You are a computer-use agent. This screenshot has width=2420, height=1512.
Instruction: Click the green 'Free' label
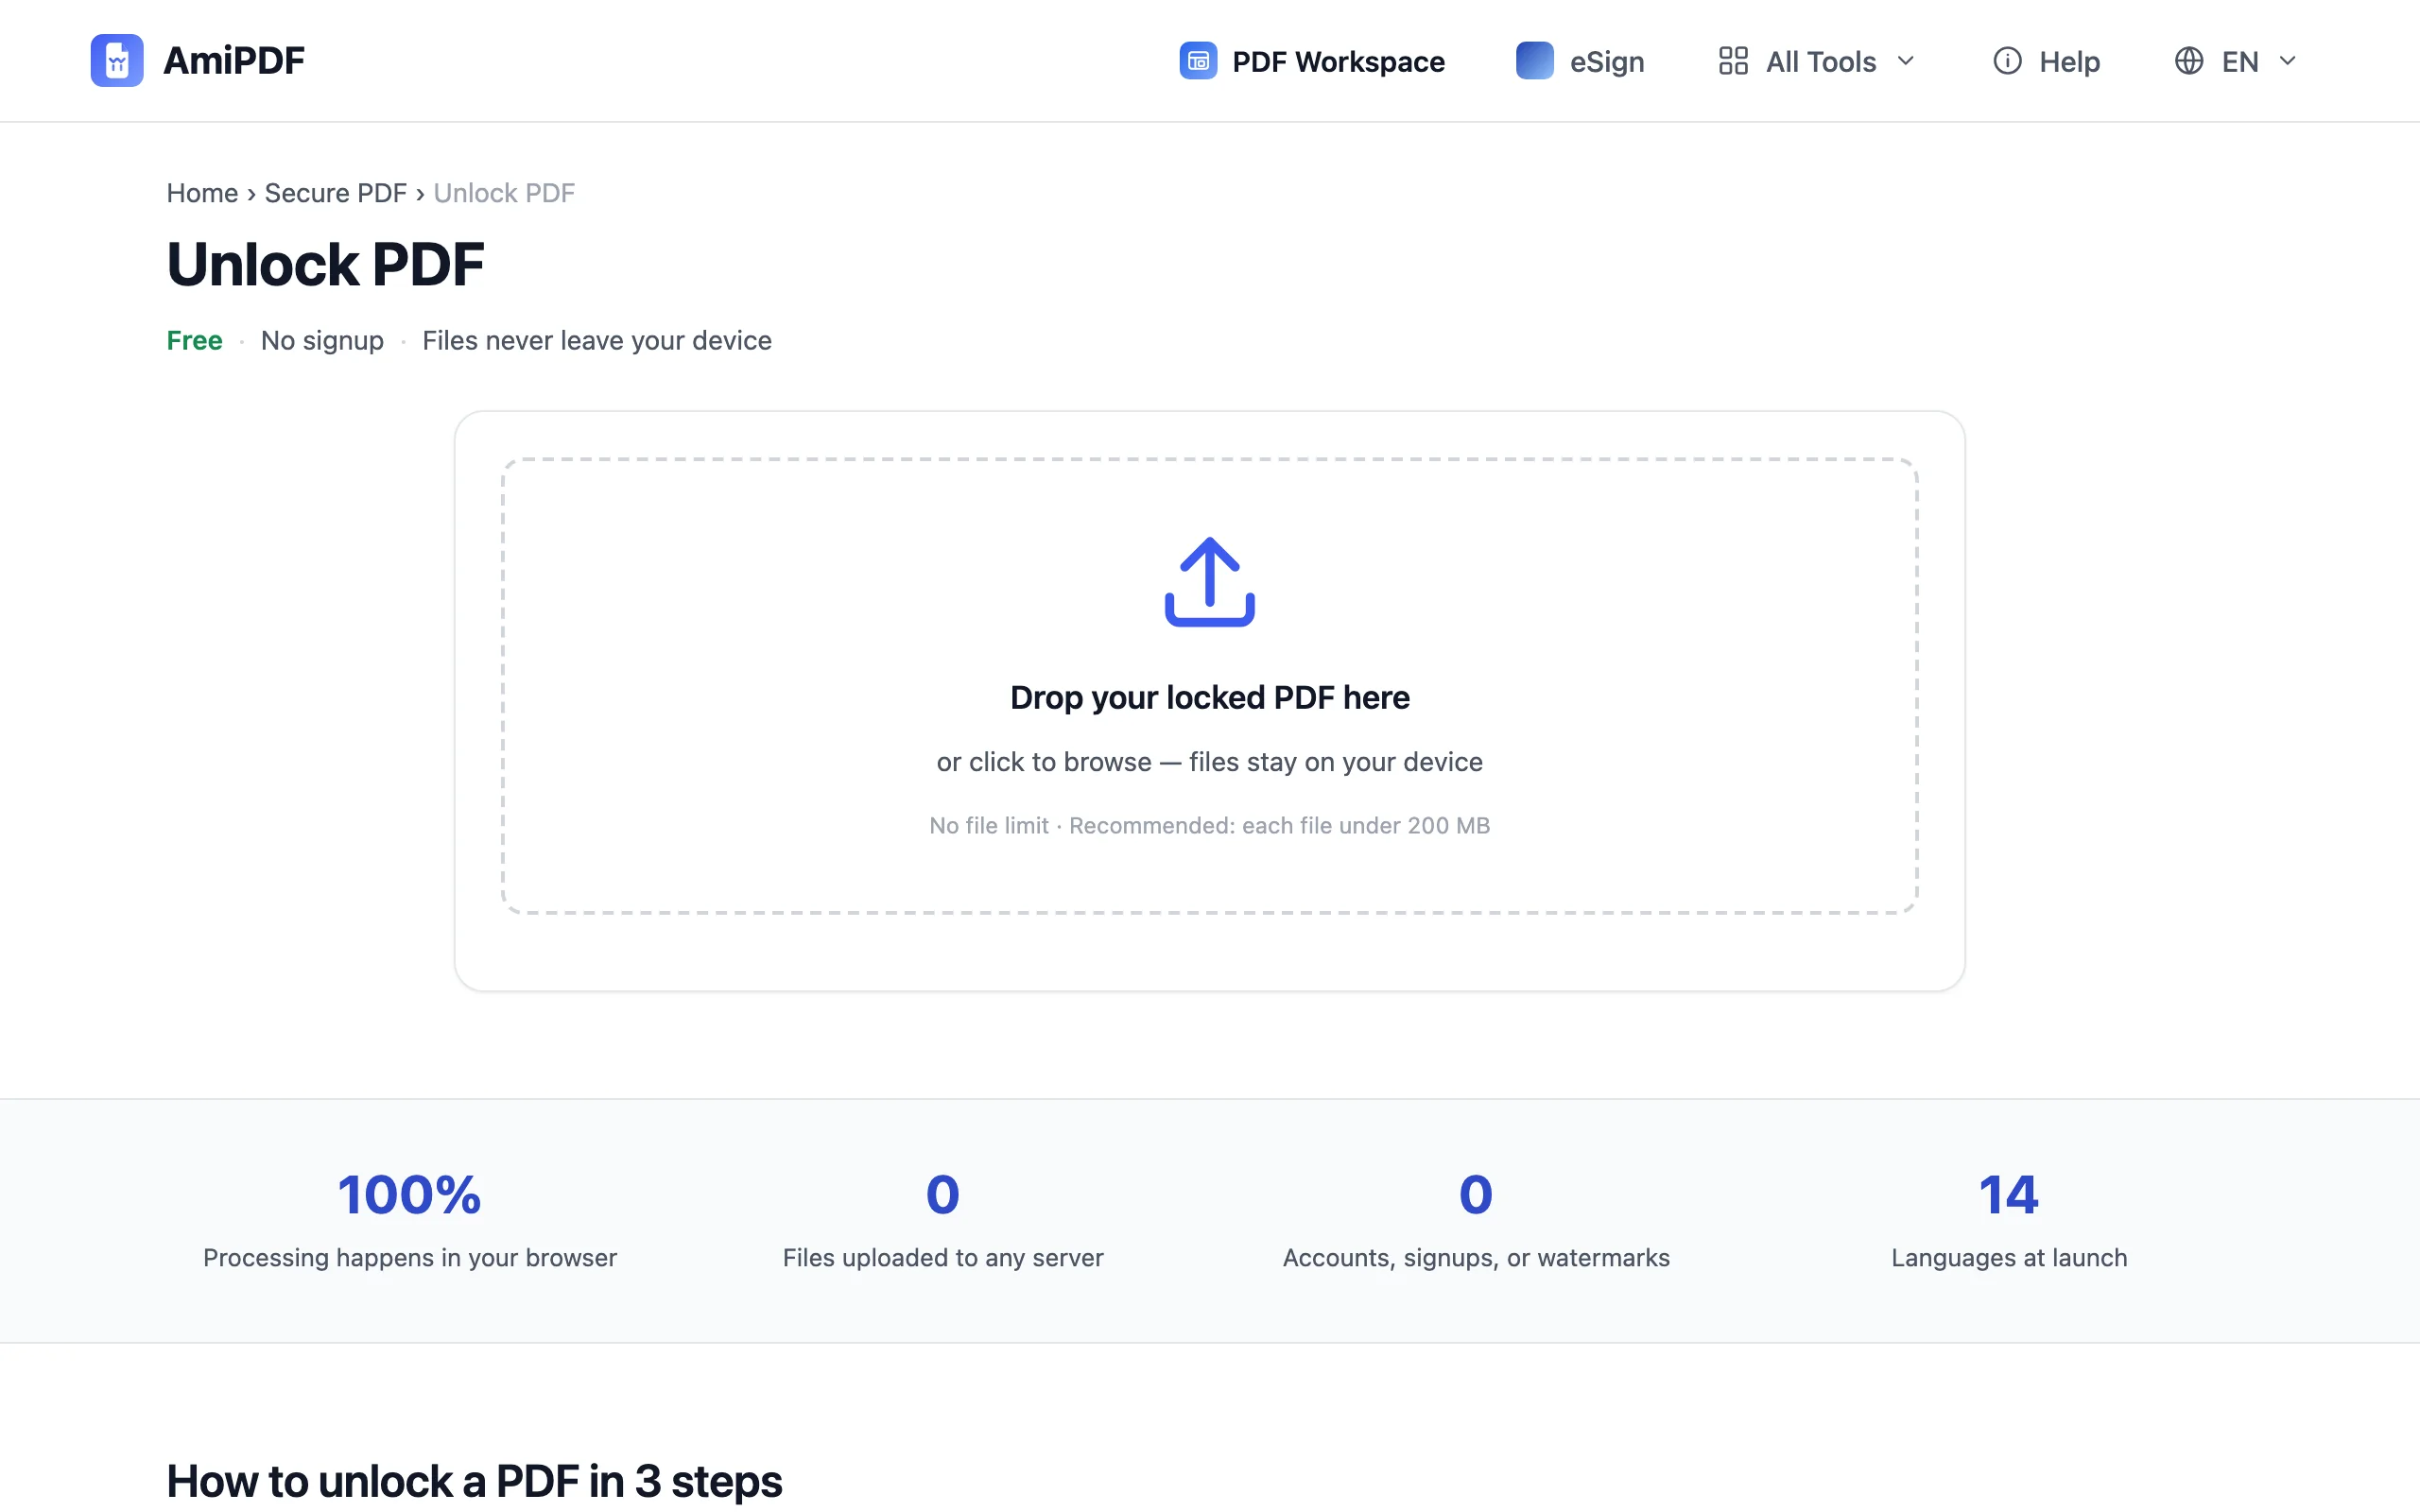(194, 341)
